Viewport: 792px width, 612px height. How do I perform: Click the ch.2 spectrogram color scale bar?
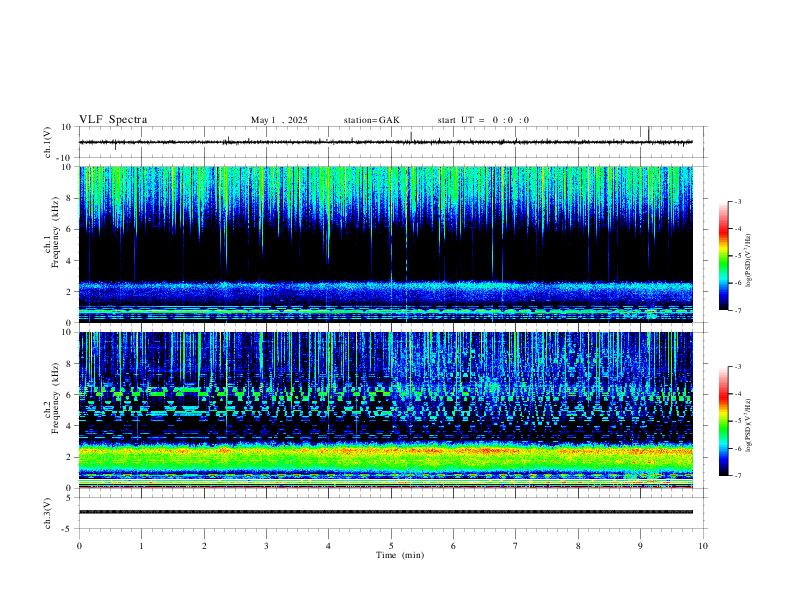[x=723, y=421]
